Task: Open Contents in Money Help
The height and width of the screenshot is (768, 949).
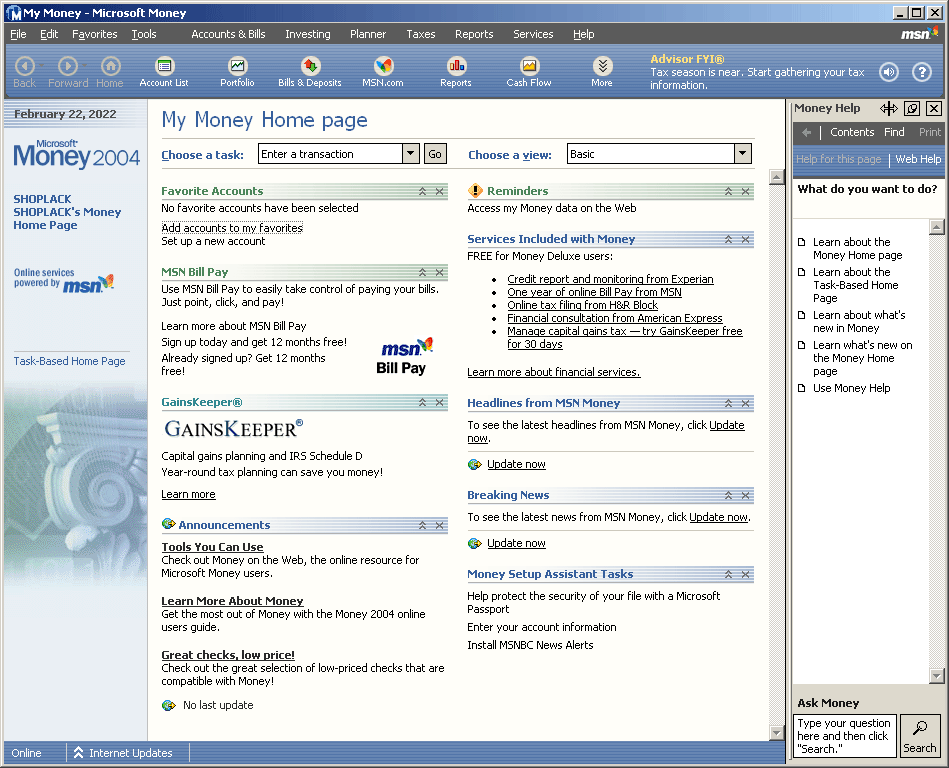Action: (852, 132)
